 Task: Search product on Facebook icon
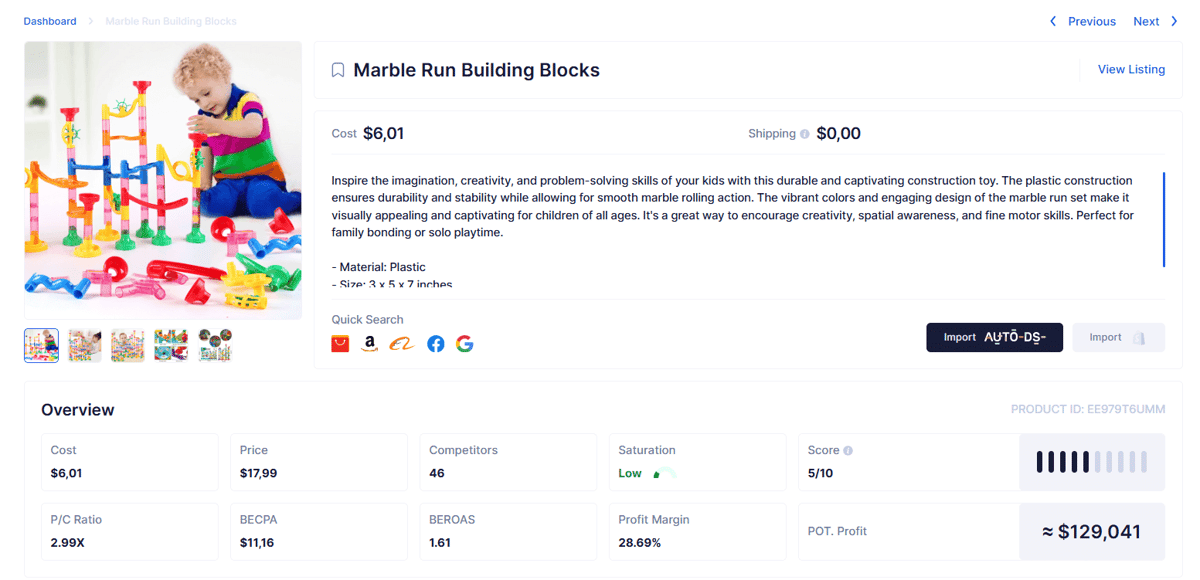(435, 344)
